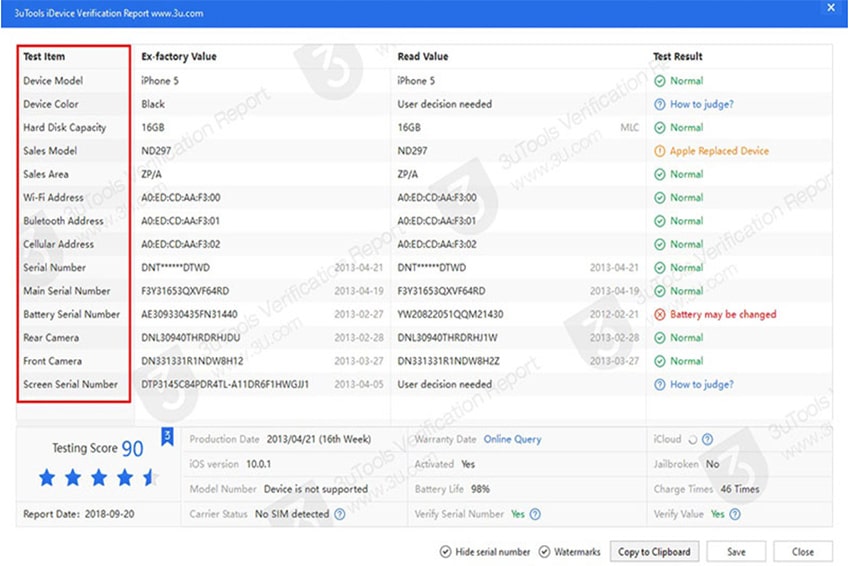850x566 pixels.
Task: Click the question icon beside Device Color
Action: click(x=659, y=104)
